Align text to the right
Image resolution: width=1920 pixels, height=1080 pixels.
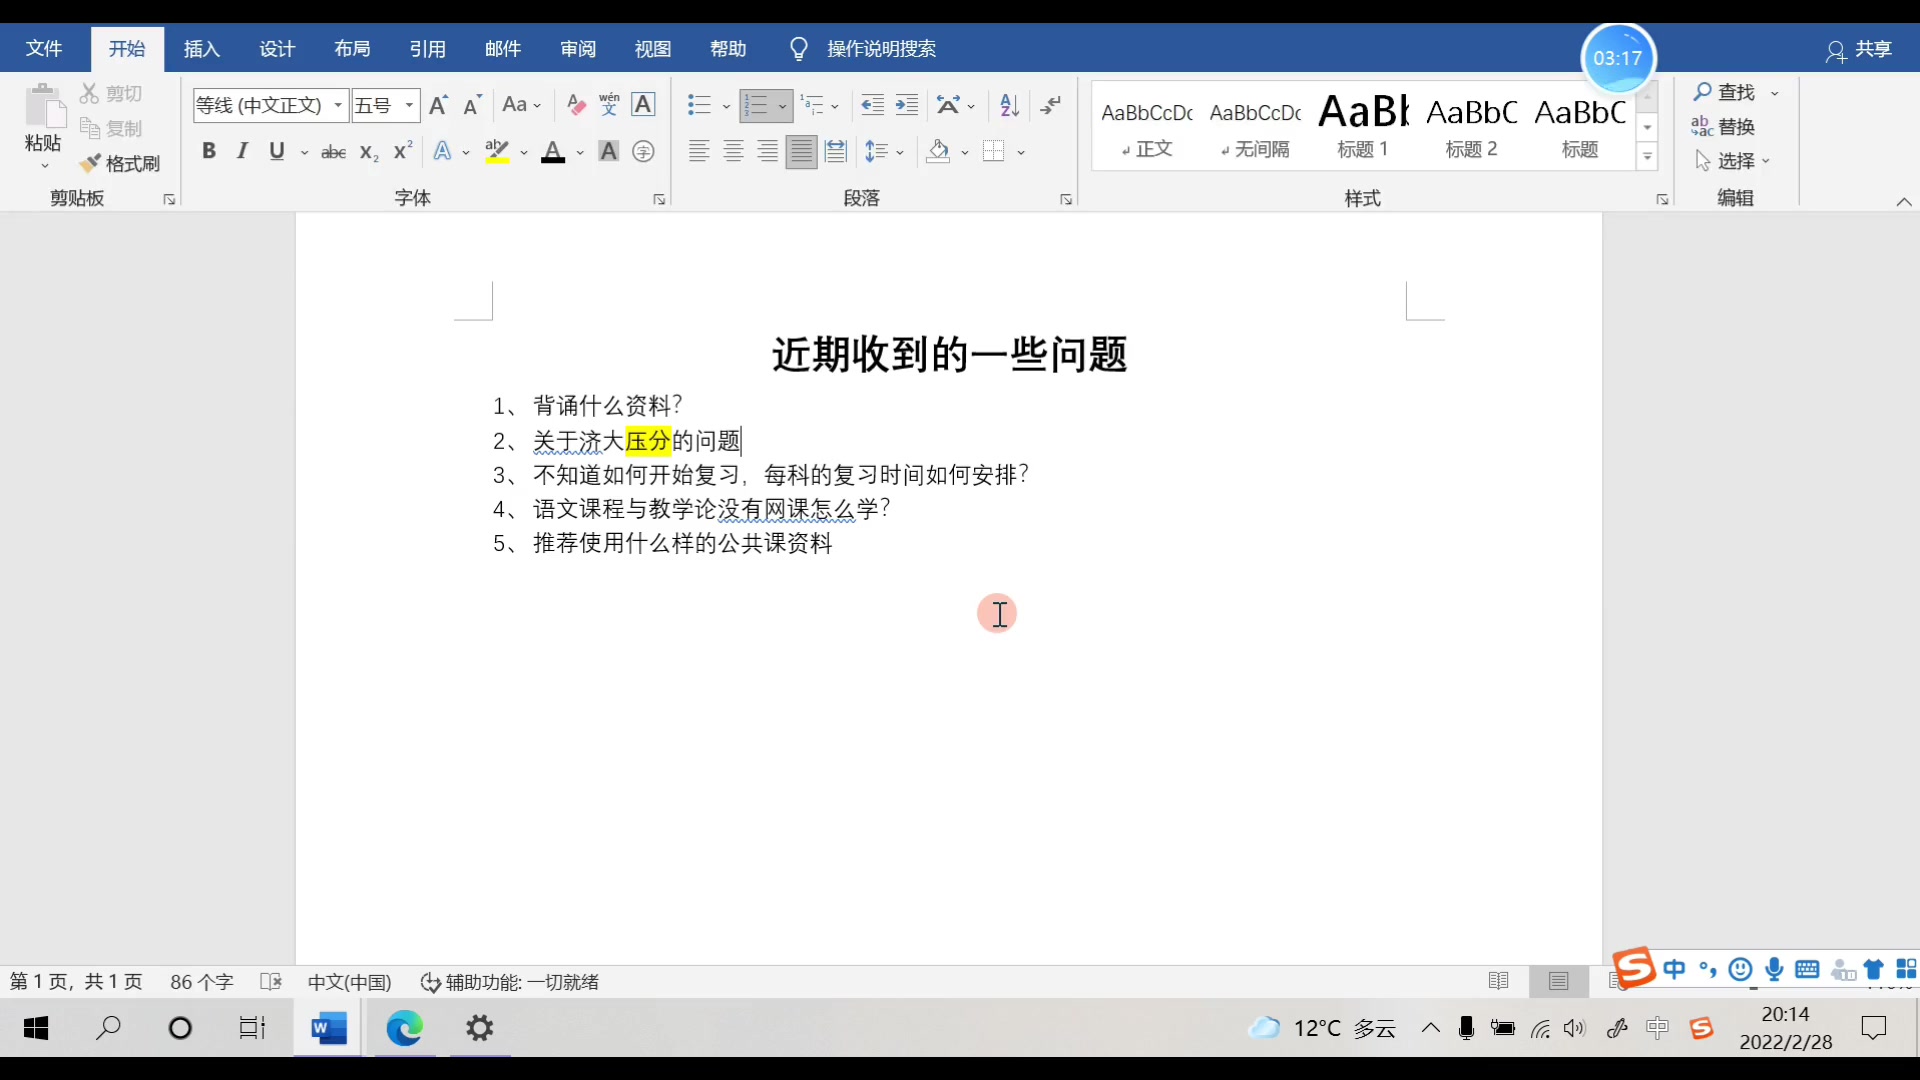click(x=767, y=152)
